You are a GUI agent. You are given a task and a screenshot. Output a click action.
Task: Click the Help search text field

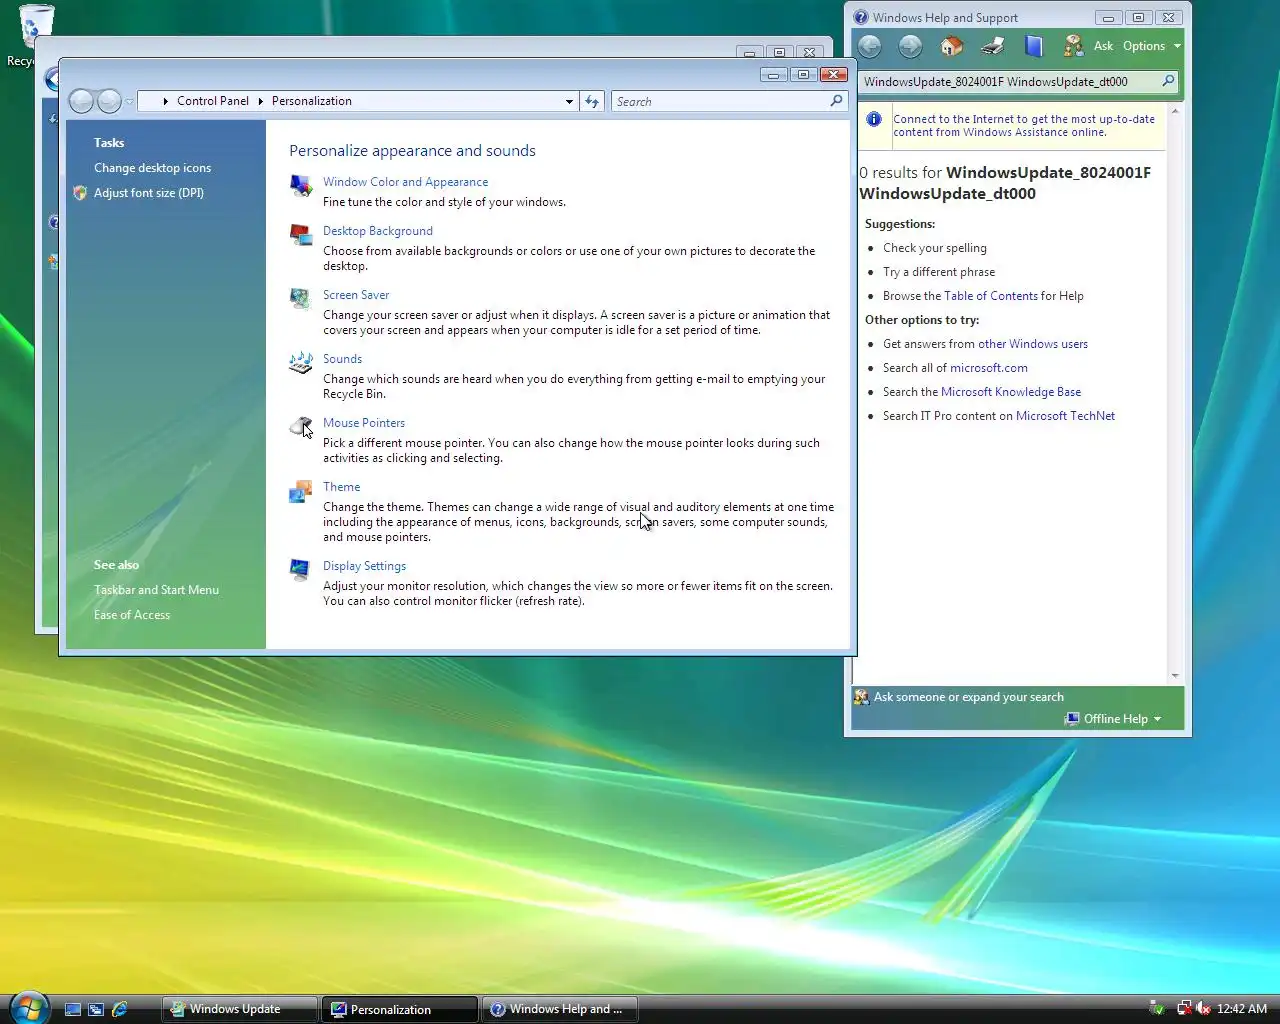(1010, 81)
